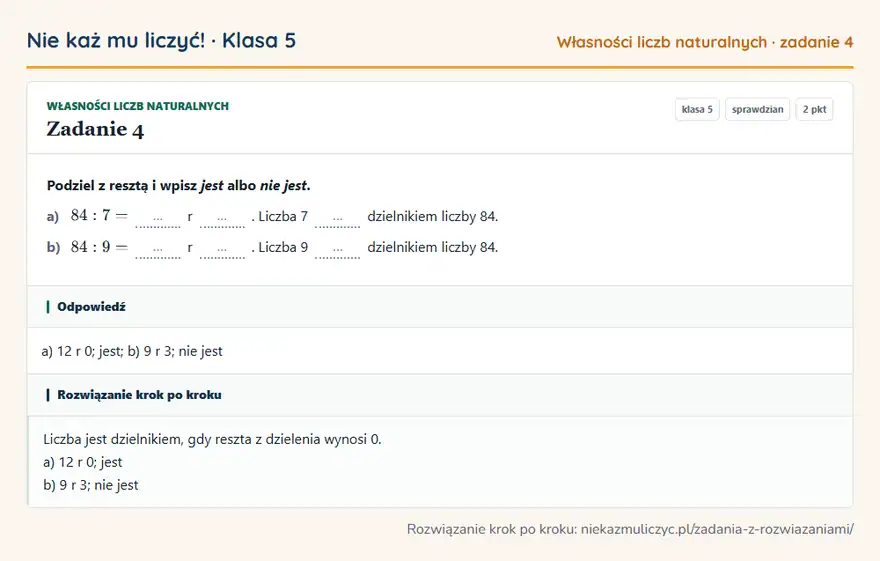Click the '2 pkt' tag
Viewport: 880px width, 561px height.
coord(814,109)
